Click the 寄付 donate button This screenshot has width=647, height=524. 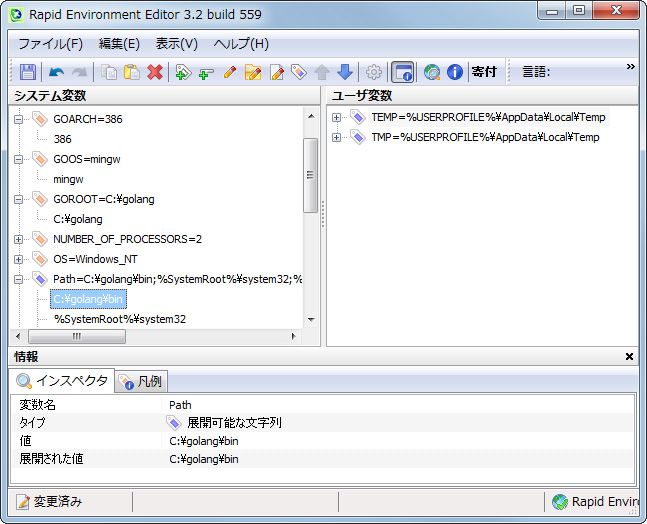point(484,72)
